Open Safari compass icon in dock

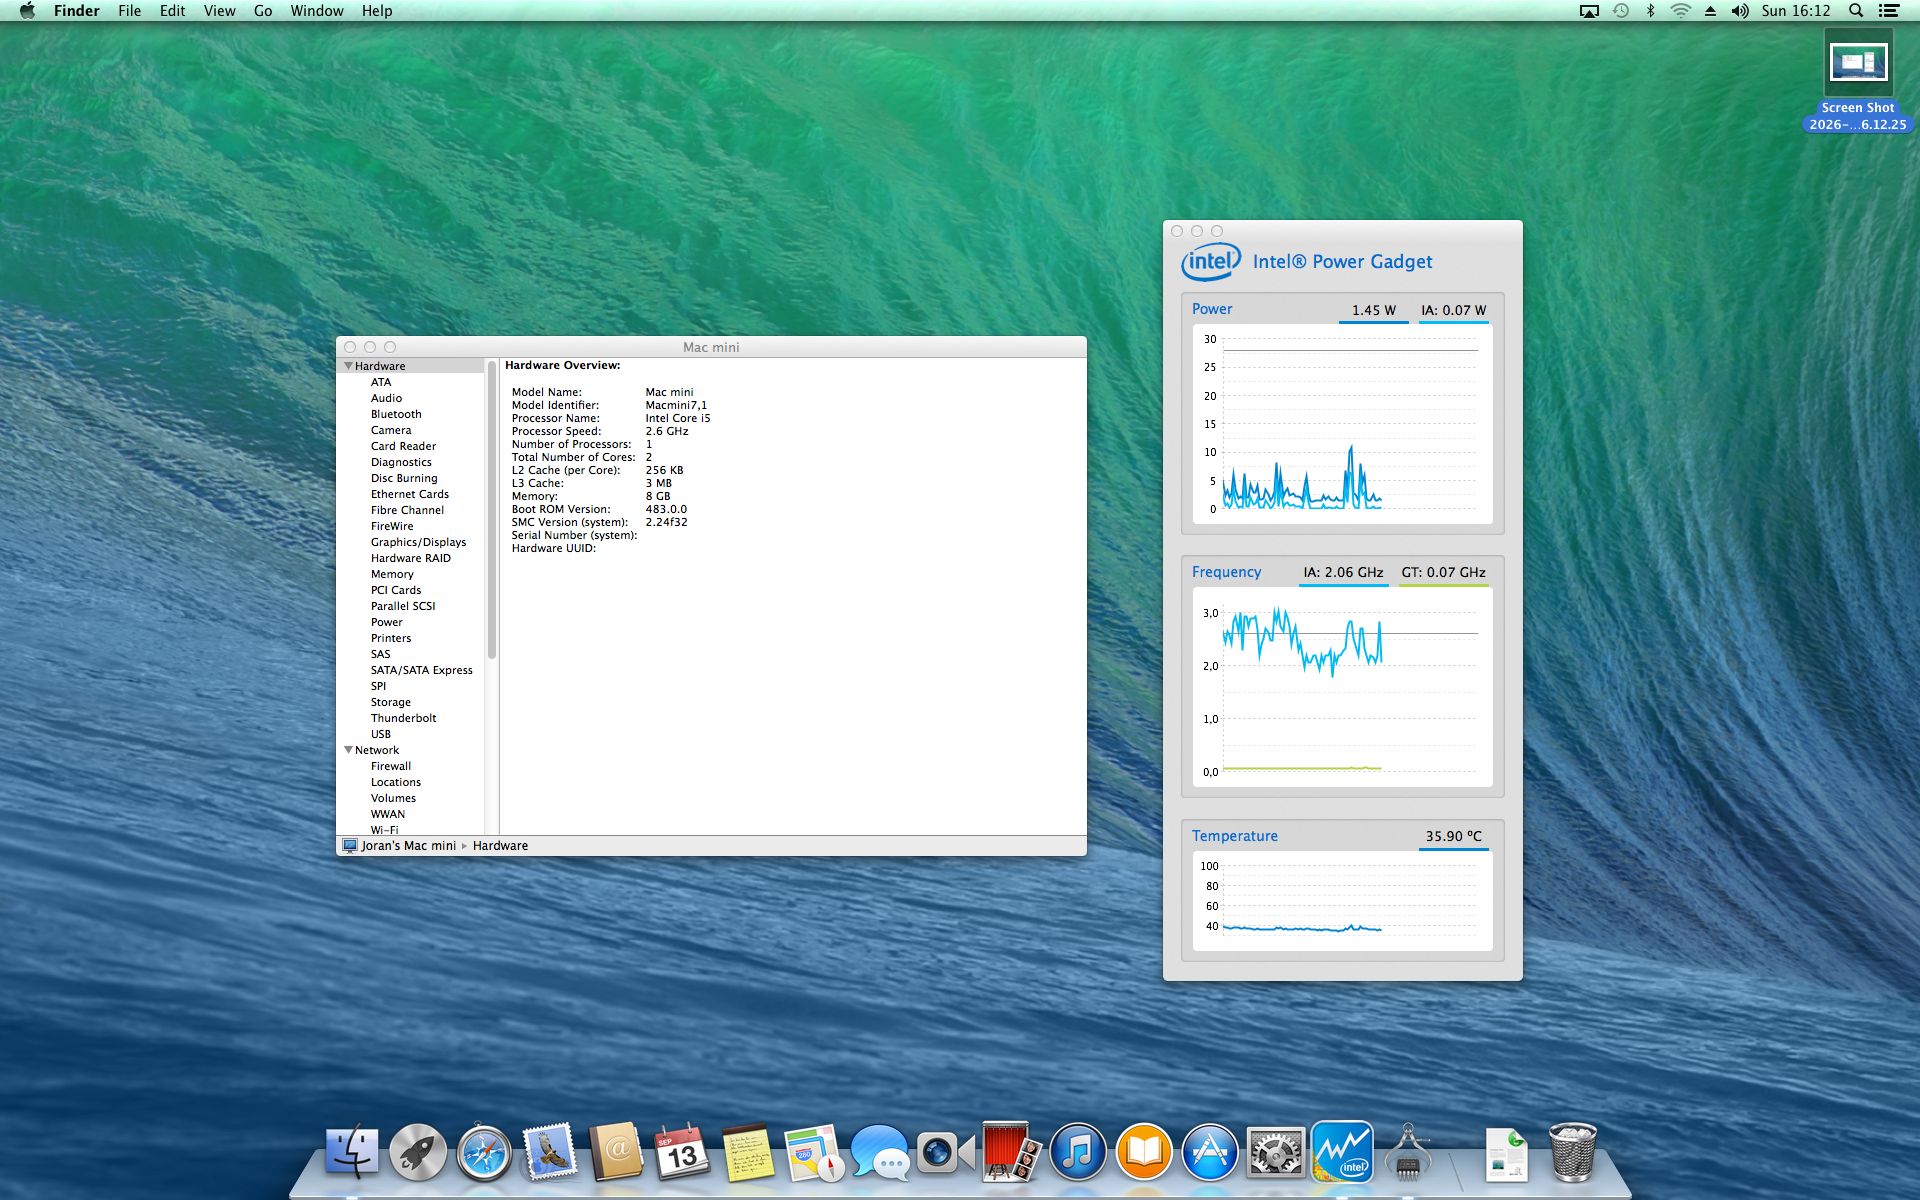pyautogui.click(x=484, y=1152)
